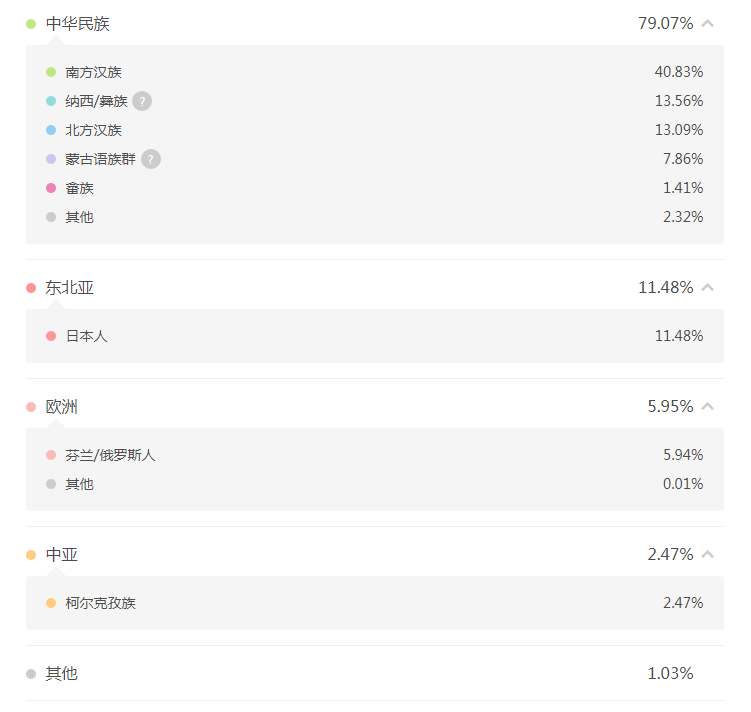Collapse the 欧洲 section chevron

coord(708,406)
